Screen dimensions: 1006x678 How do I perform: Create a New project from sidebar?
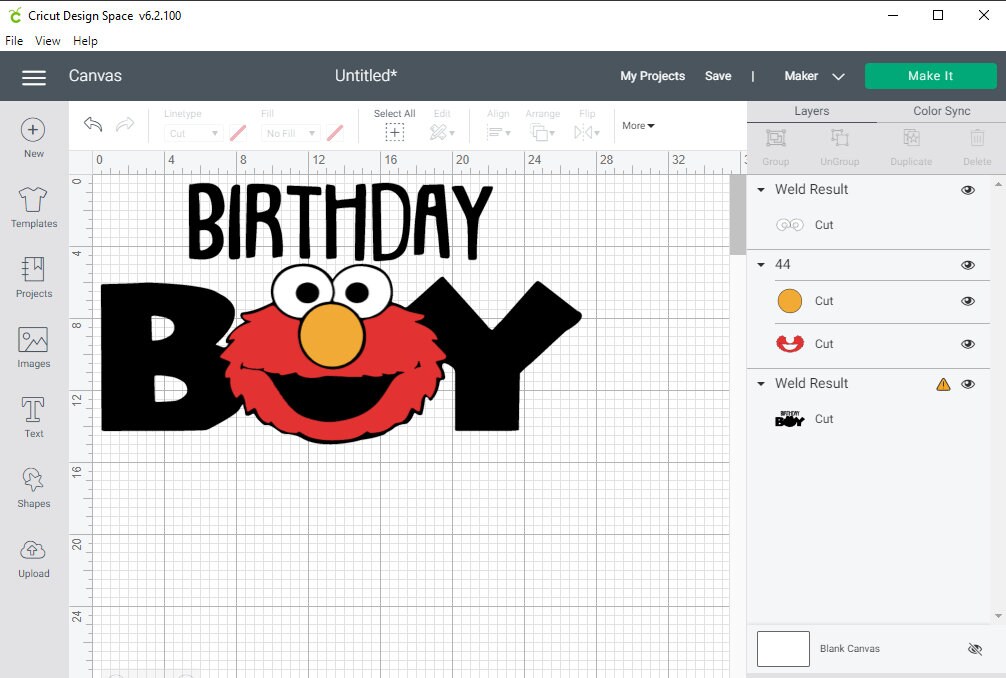(x=33, y=138)
